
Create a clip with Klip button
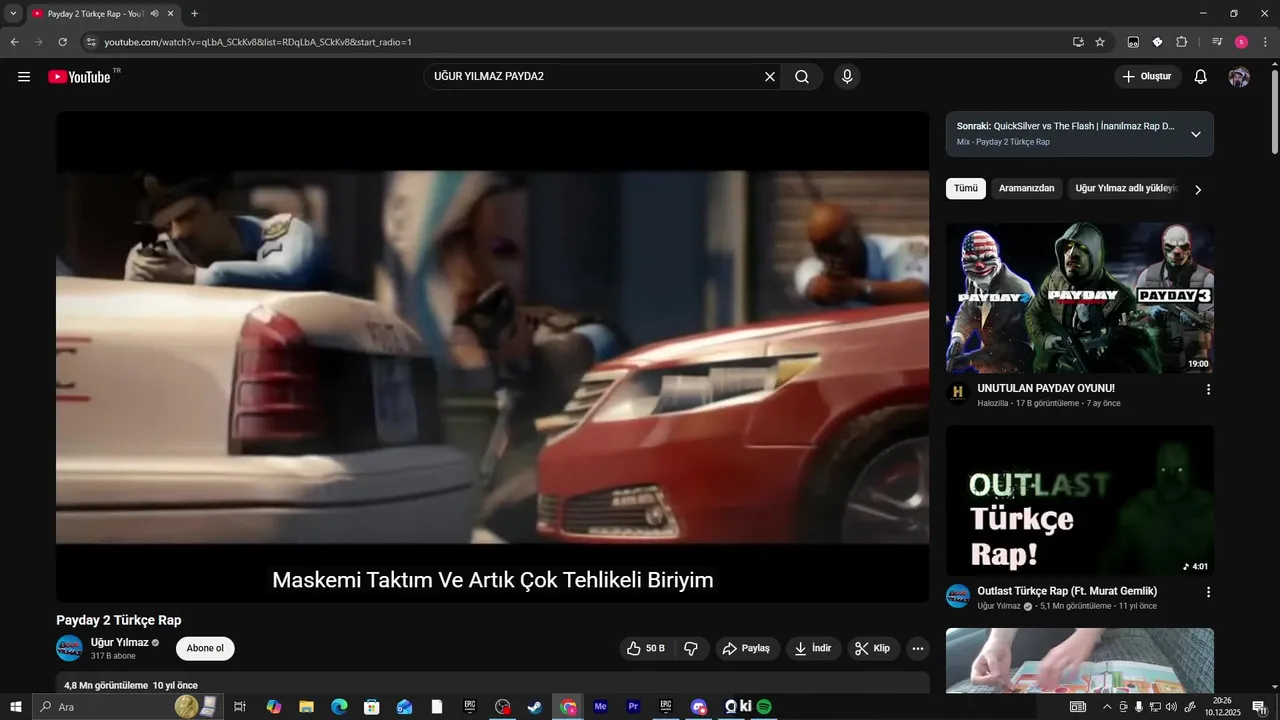873,648
